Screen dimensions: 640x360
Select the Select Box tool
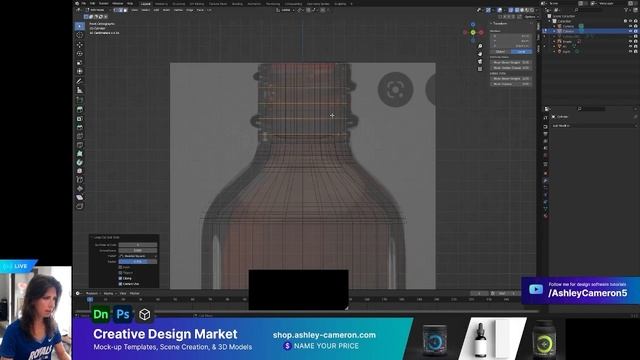[x=80, y=26]
